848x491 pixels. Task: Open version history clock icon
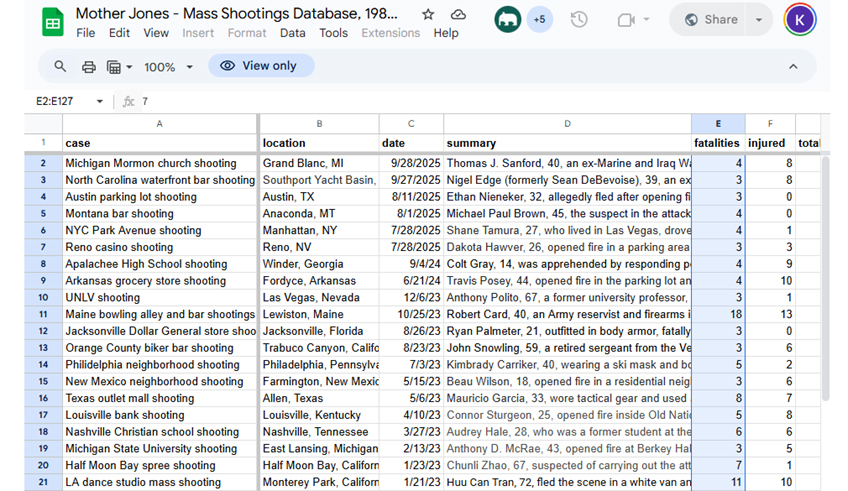(579, 20)
